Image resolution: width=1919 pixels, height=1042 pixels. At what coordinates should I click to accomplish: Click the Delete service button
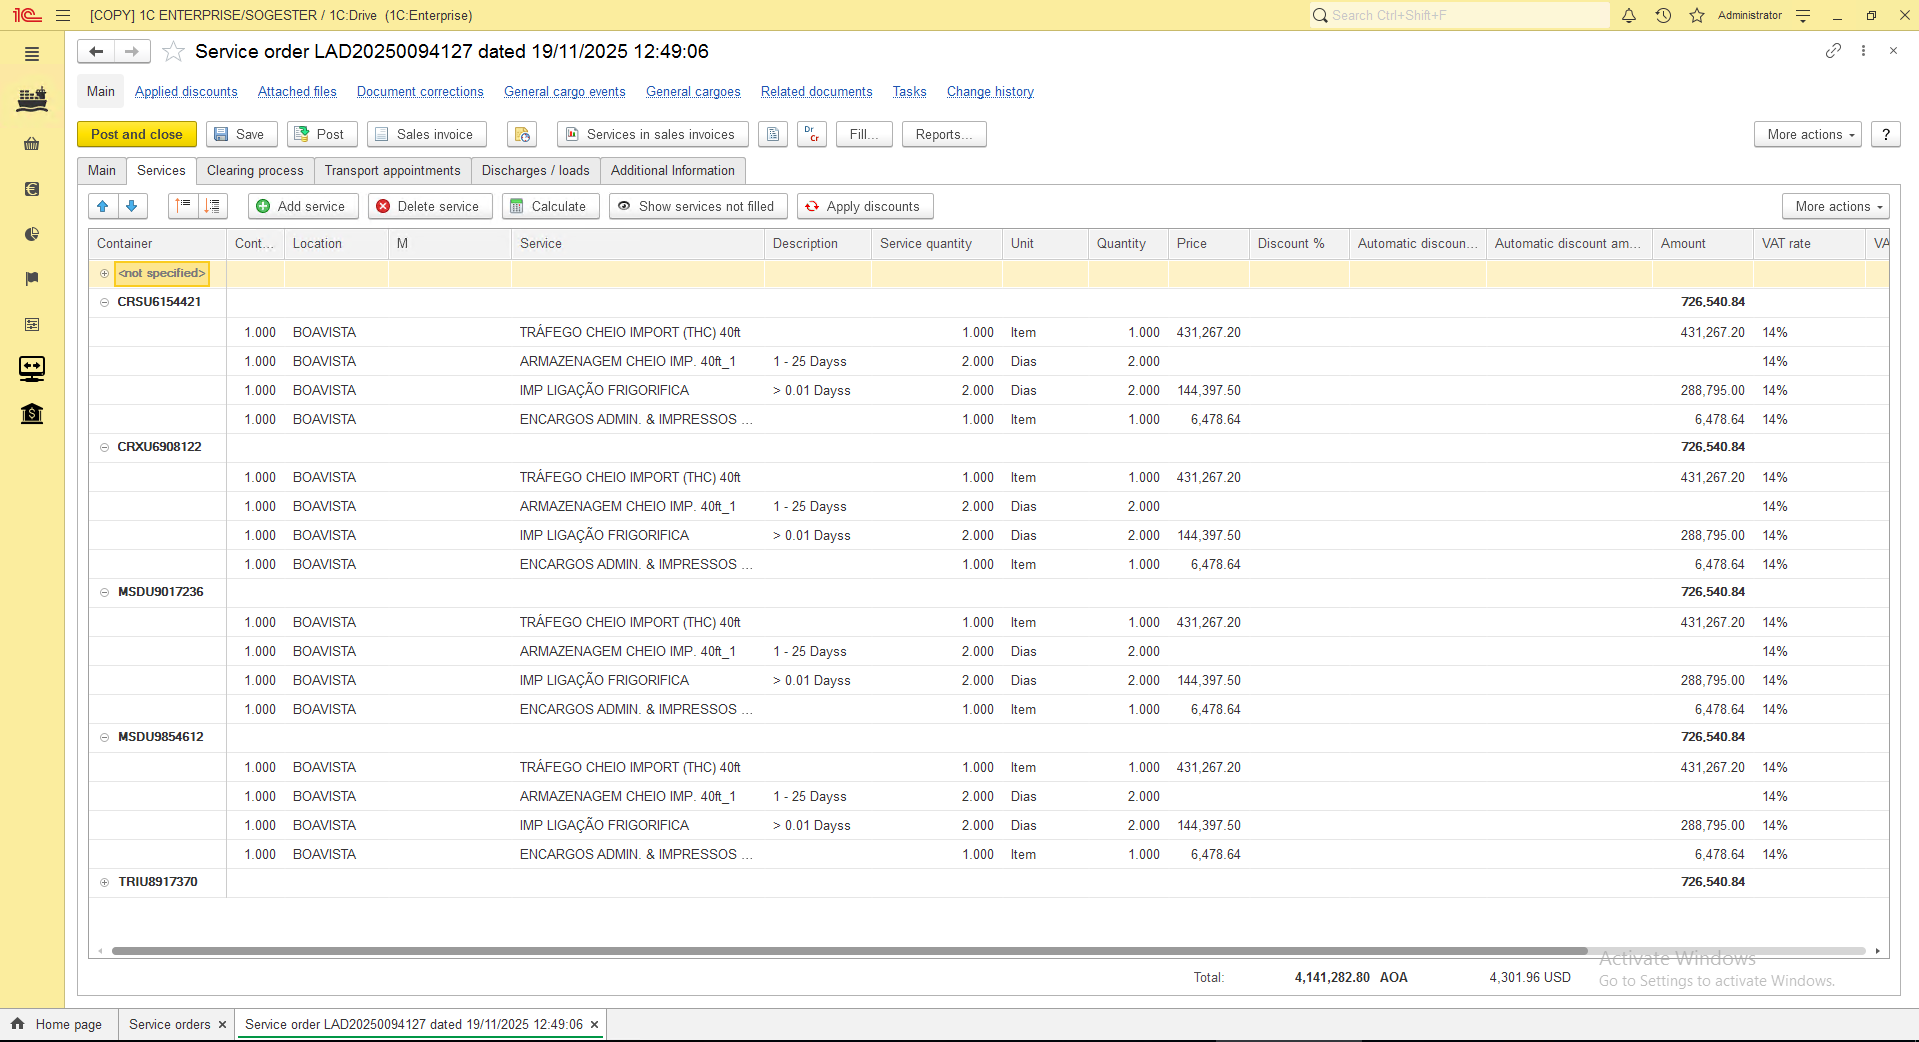pos(430,206)
